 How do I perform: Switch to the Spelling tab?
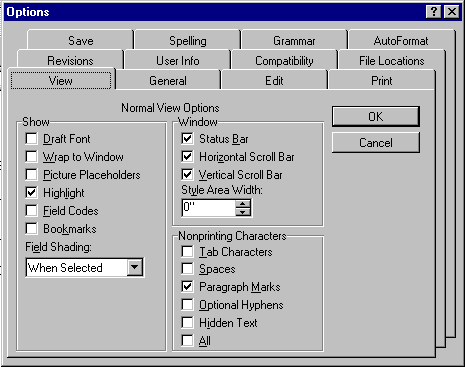click(188, 40)
